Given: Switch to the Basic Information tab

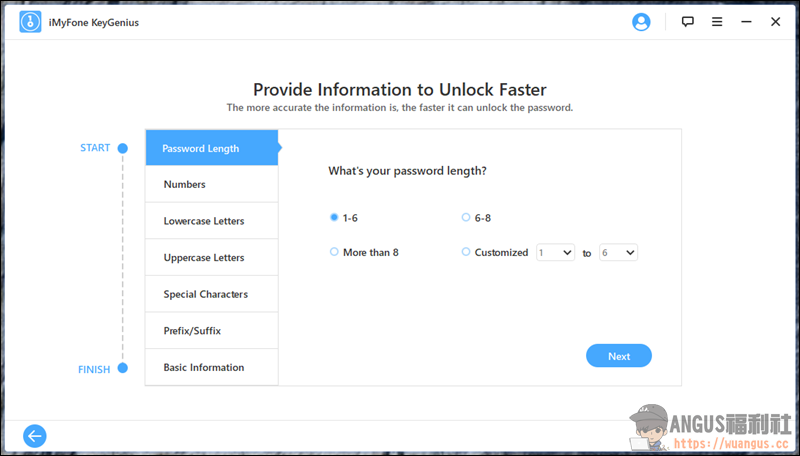Looking at the screenshot, I should click(211, 367).
